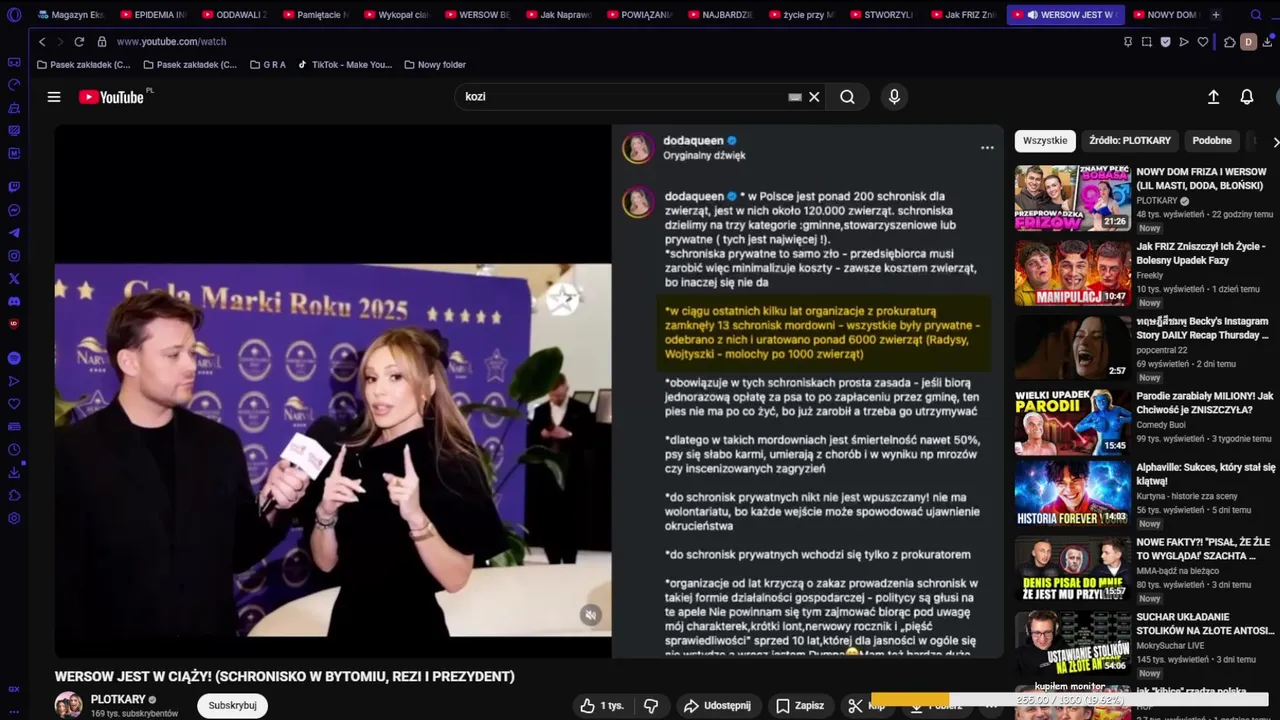Screen dimensions: 1280x720
Task: Open Discord in the Opera sidebar
Action: [x=14, y=302]
